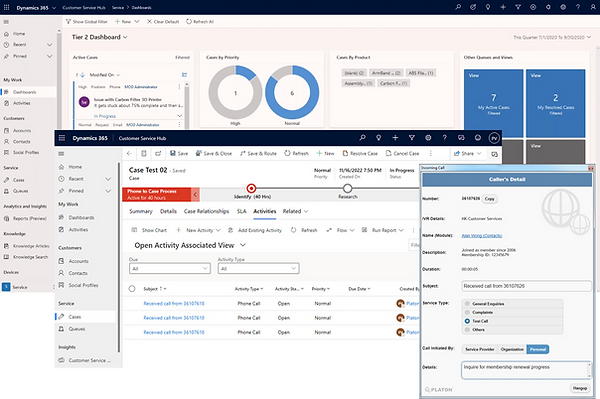Screen dimensions: 600x399
Task: Open app launcher waffle in back Dynamics window
Action: [7, 7]
